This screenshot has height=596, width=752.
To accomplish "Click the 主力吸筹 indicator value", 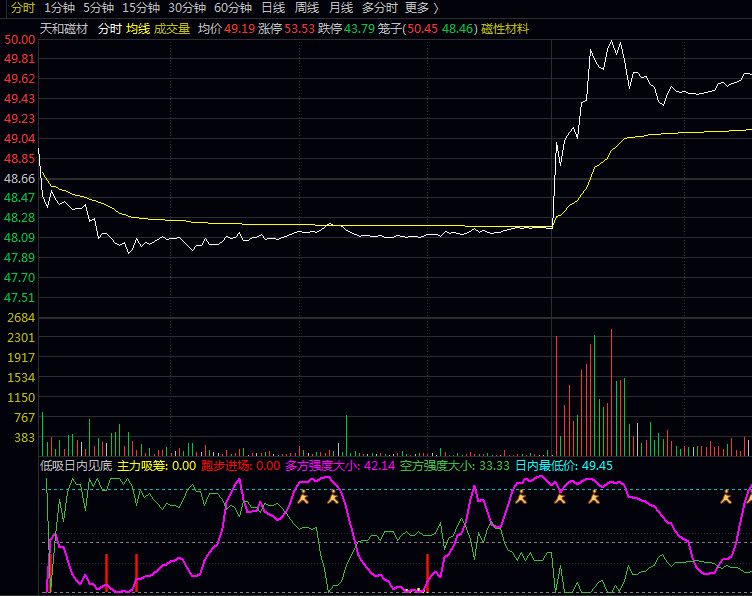I will 184,466.
